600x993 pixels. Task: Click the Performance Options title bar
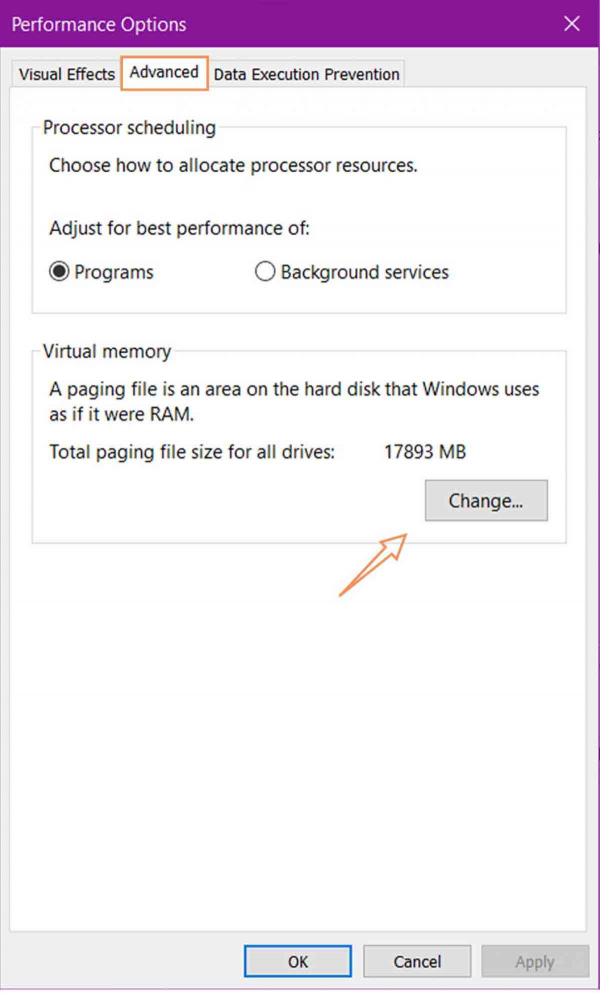coord(250,24)
